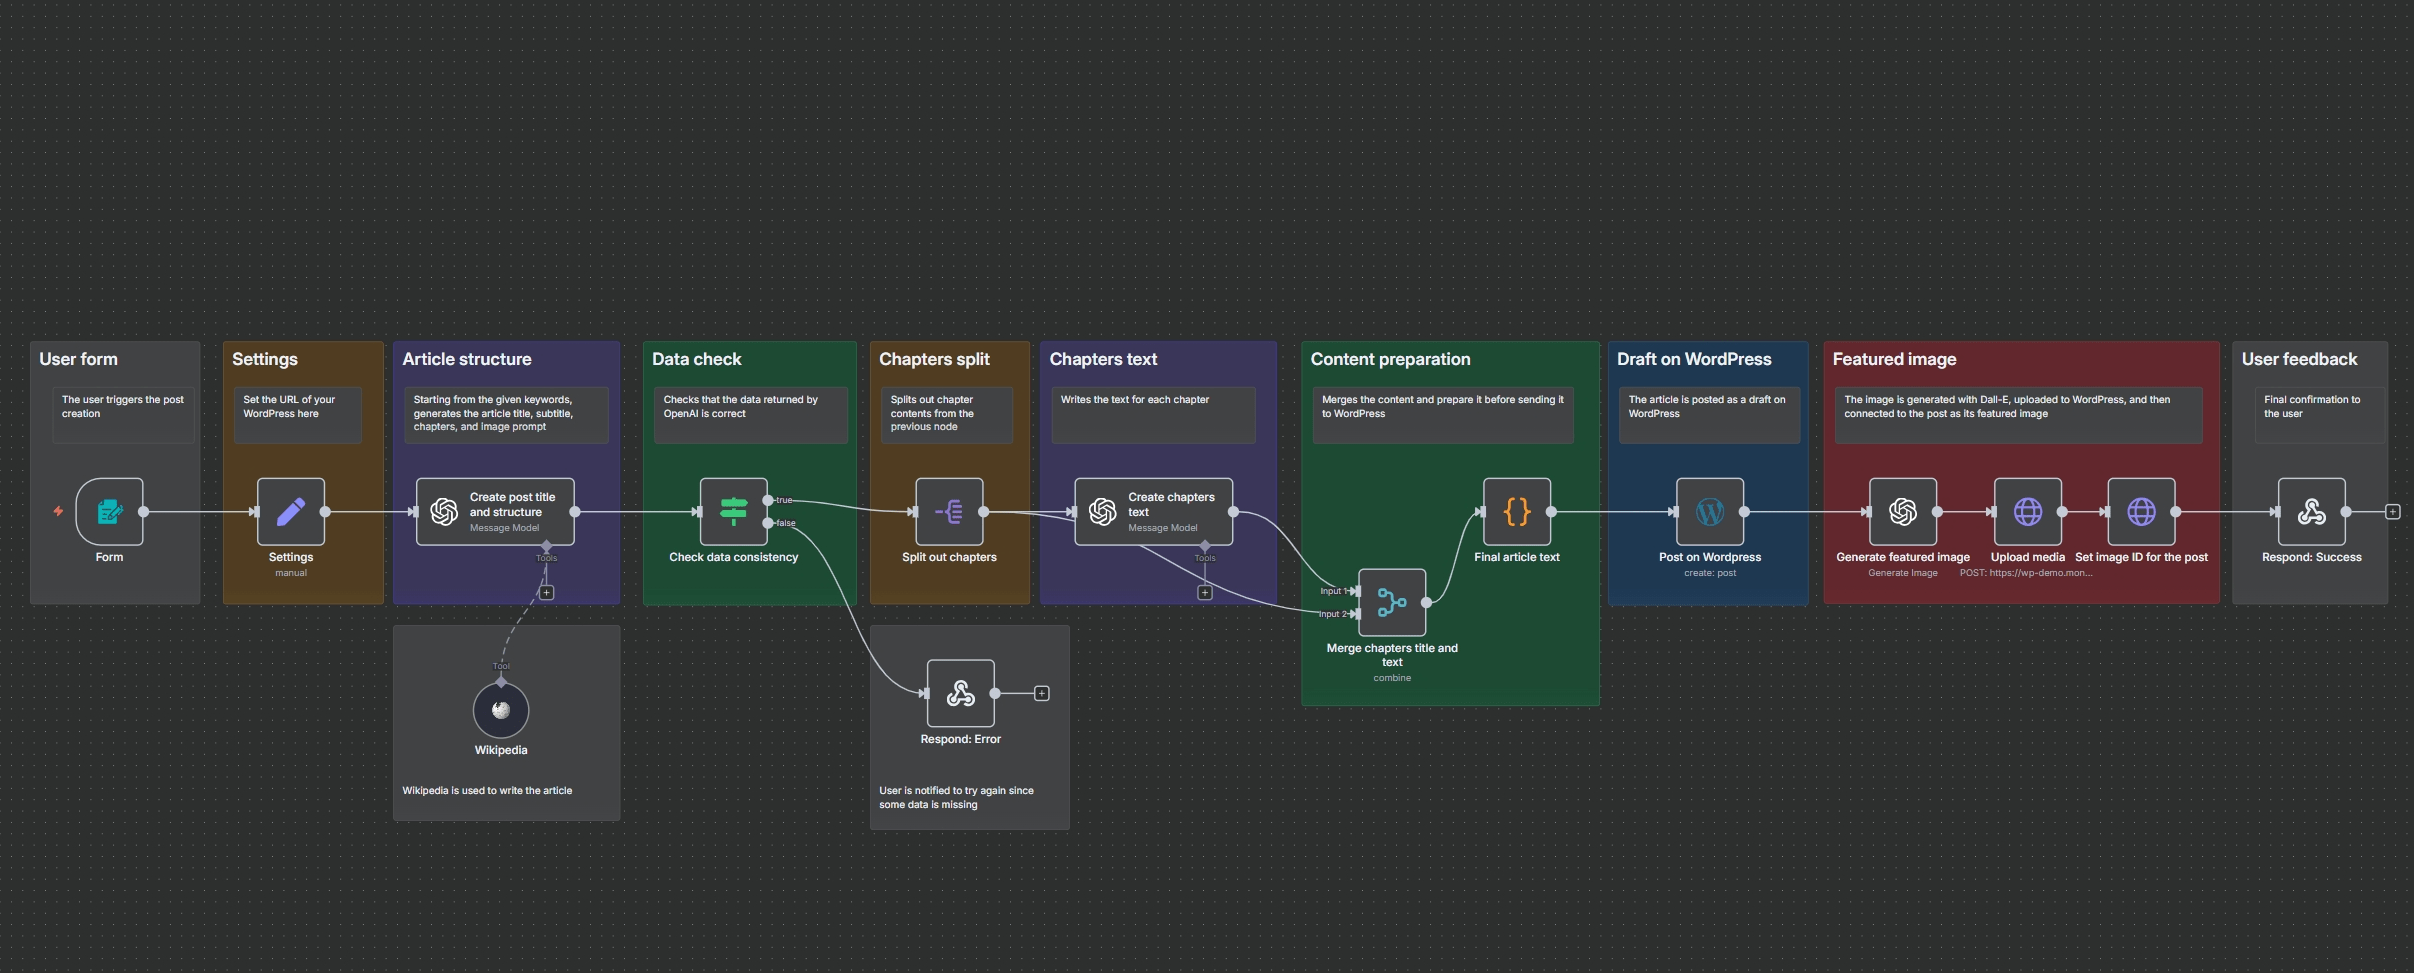Viewport: 2414px width, 973px height.
Task: Click the Set image ID for the post node
Action: click(2141, 512)
